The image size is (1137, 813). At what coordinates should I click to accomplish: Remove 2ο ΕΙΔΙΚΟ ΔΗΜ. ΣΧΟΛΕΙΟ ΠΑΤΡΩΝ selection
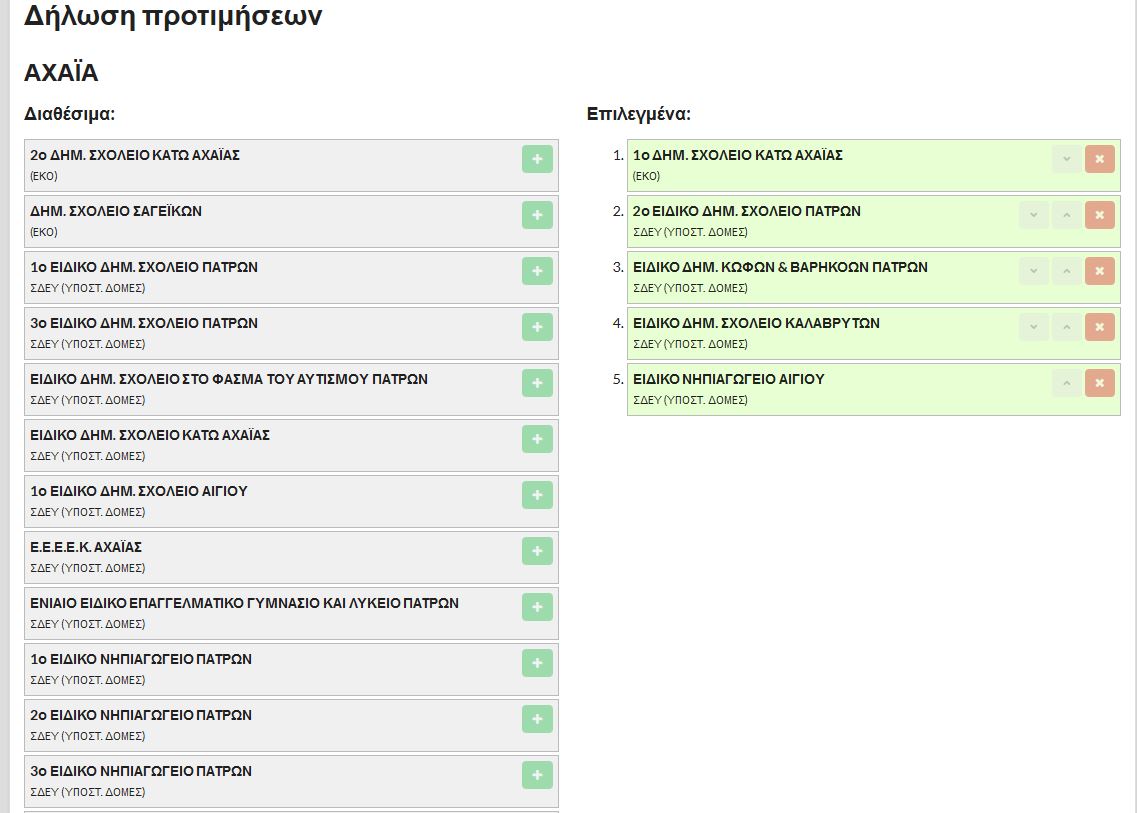pyautogui.click(x=1099, y=215)
